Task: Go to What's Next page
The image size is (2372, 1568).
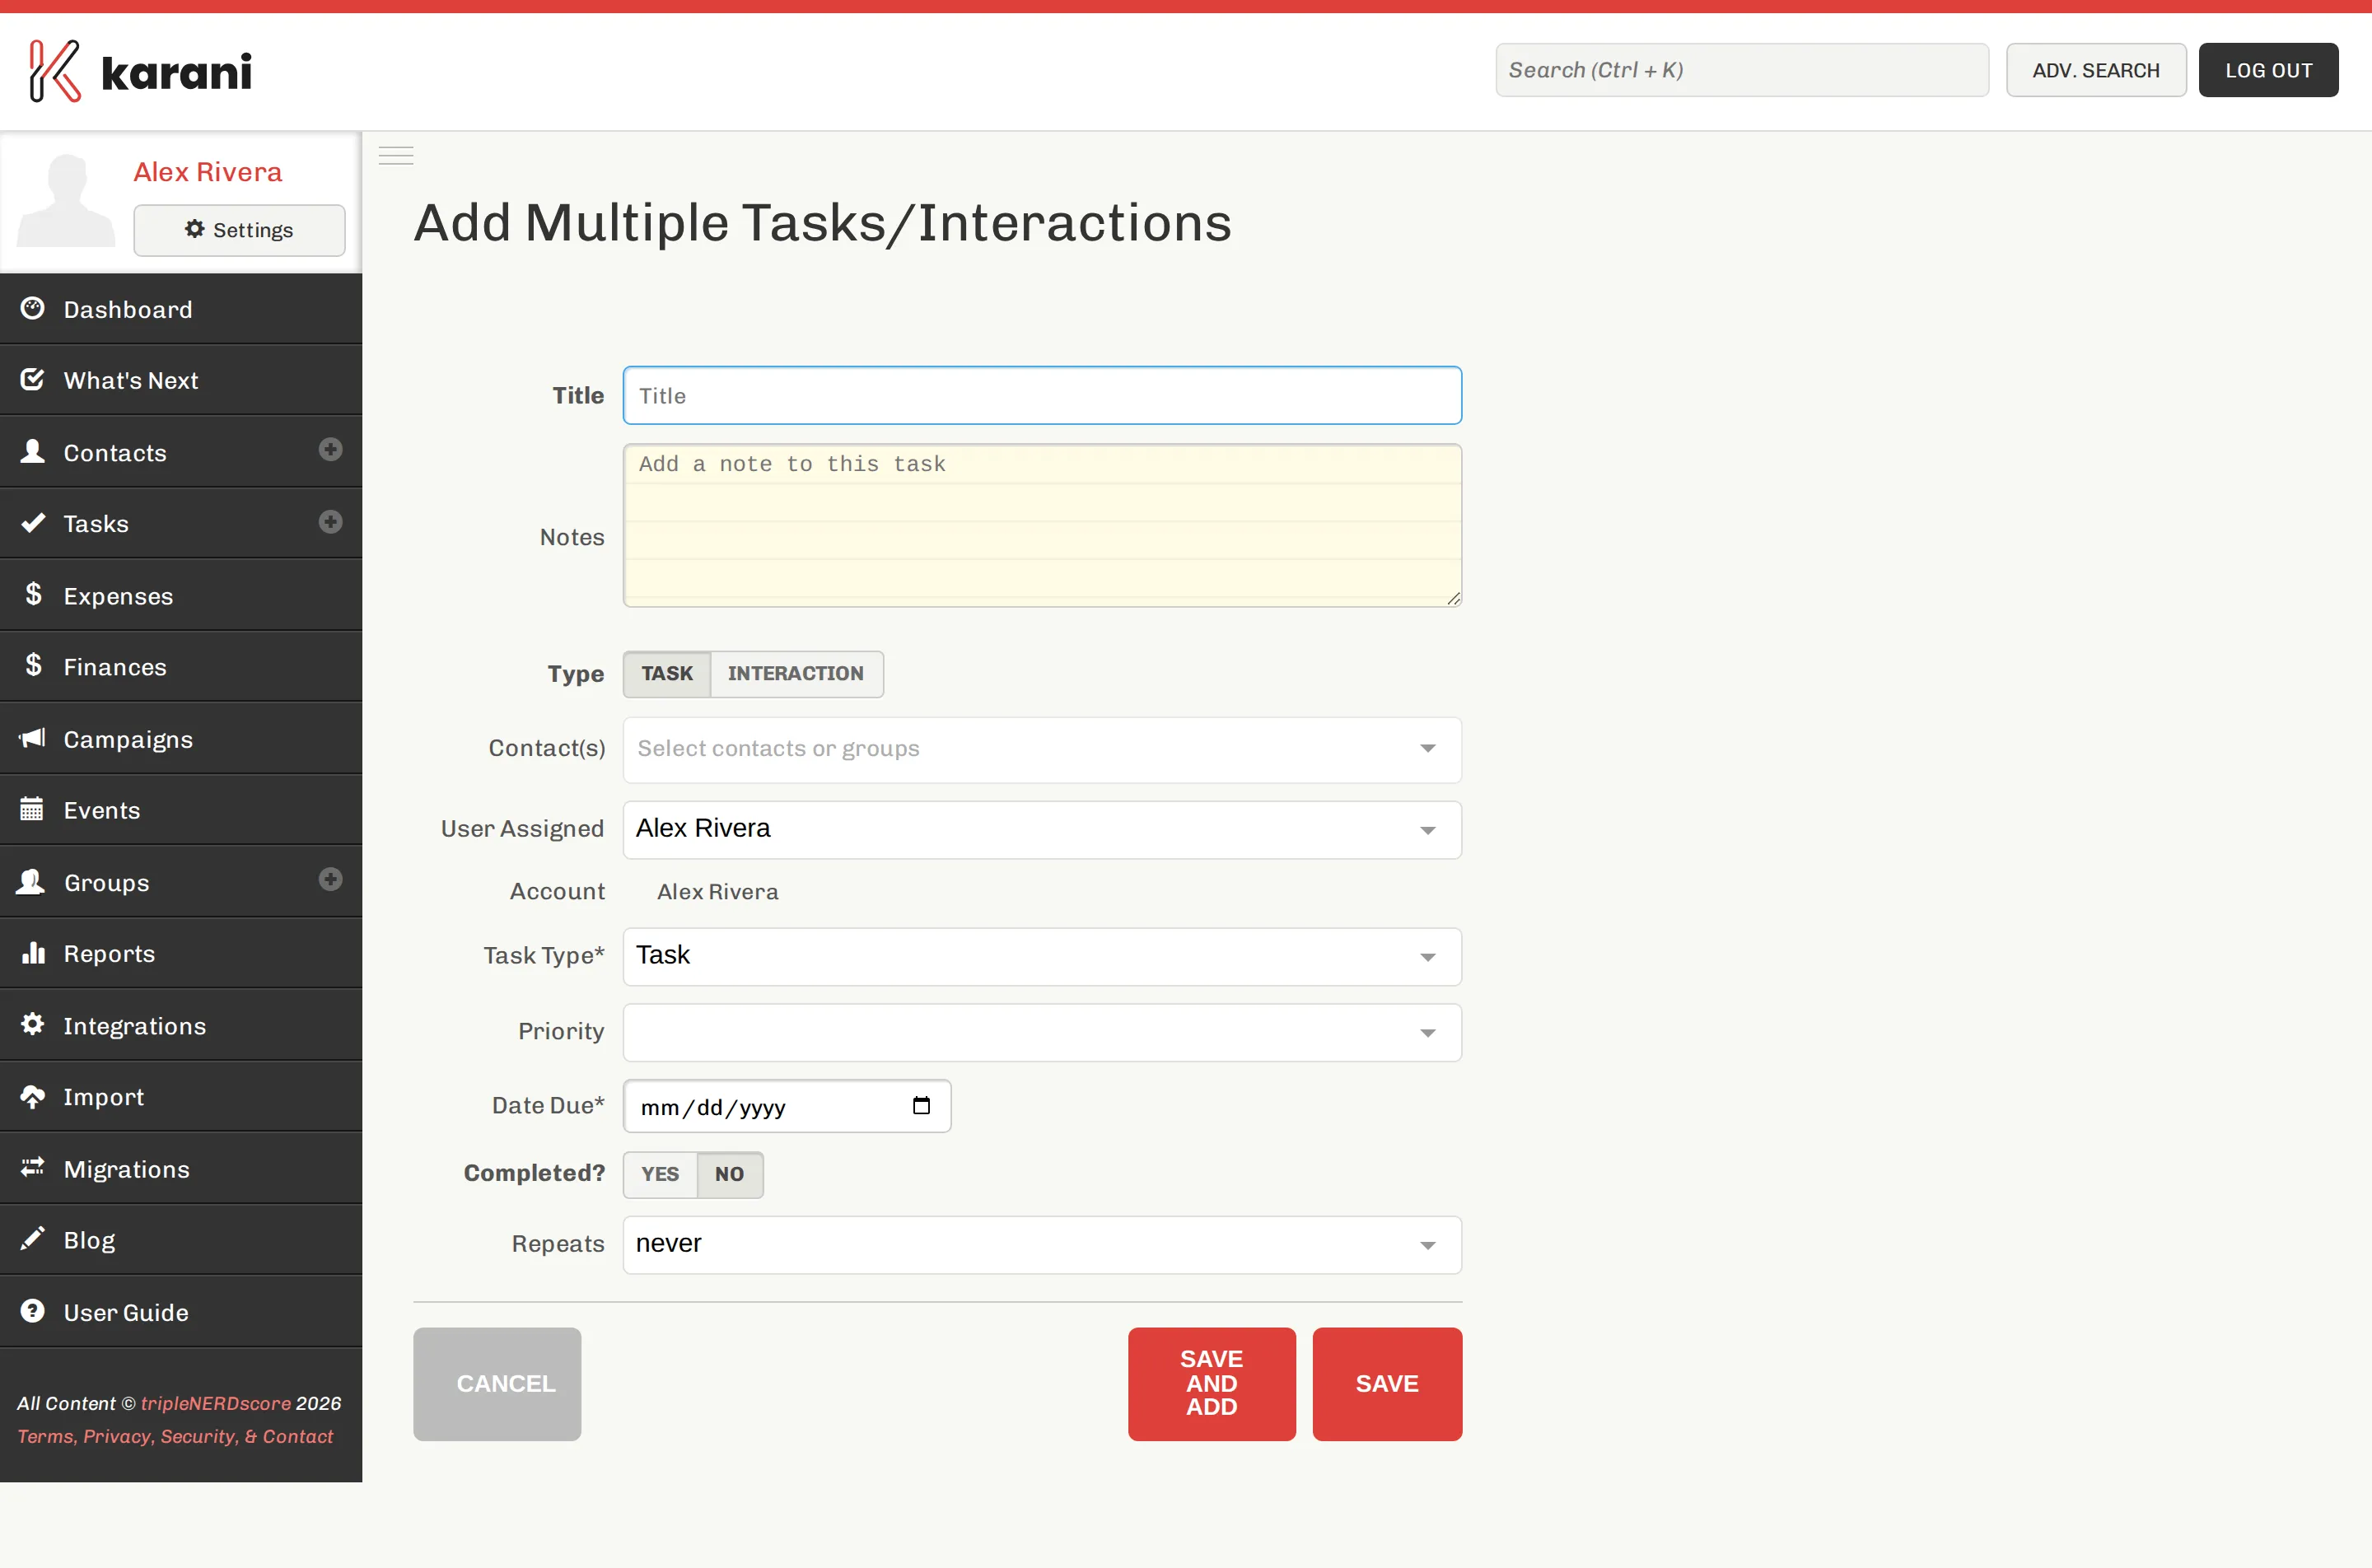Action: (x=181, y=380)
